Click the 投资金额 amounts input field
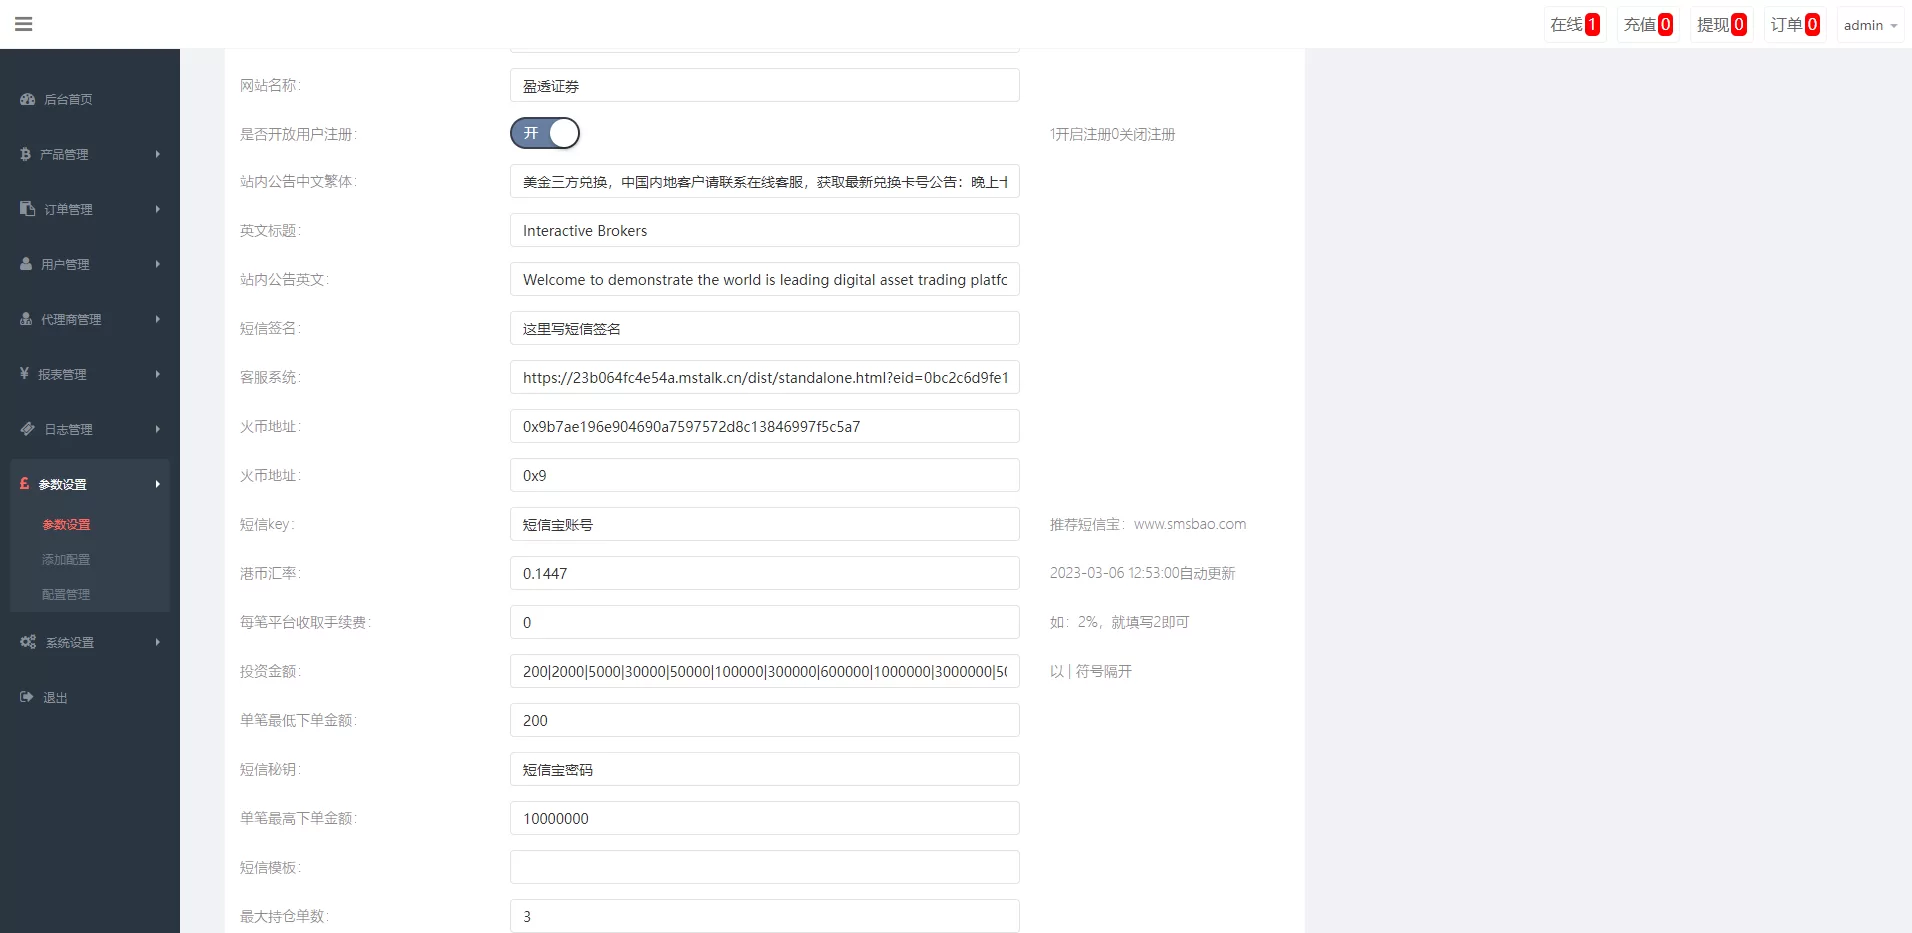 click(765, 671)
